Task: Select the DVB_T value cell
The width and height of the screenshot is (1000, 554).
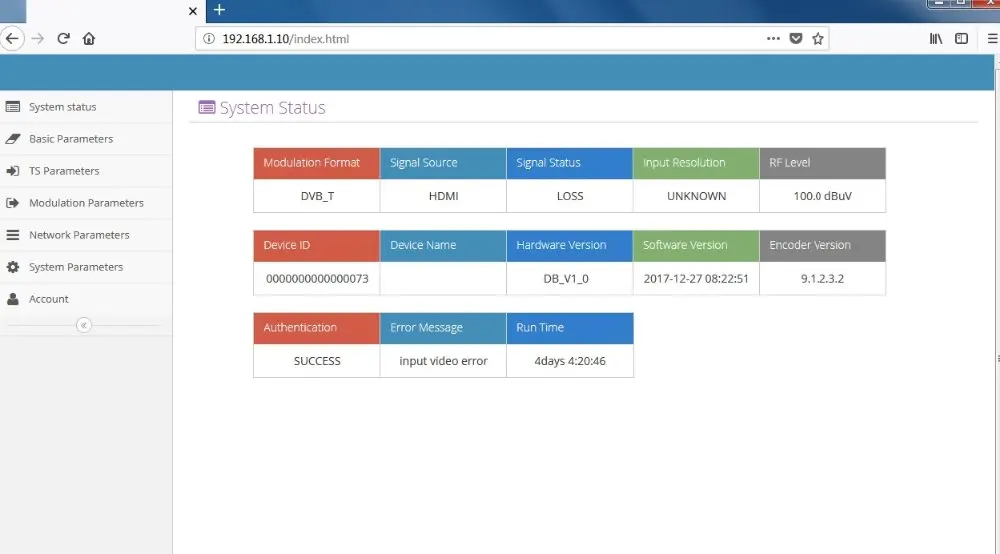Action: pos(317,196)
